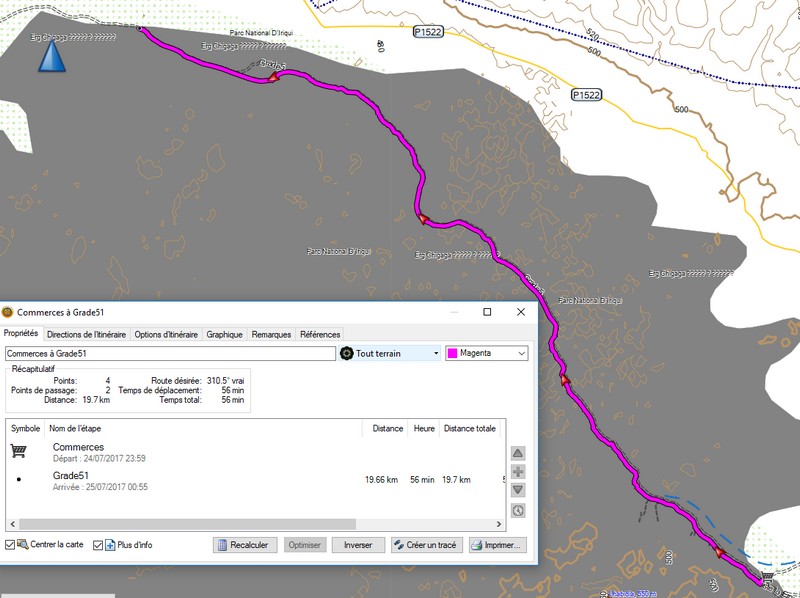
Task: Click the move up arrow beside waypoint list
Action: 517,453
